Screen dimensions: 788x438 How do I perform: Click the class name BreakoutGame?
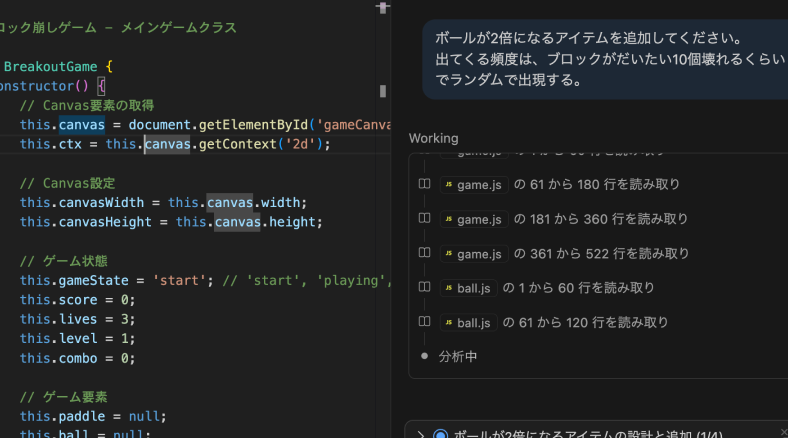click(50, 66)
